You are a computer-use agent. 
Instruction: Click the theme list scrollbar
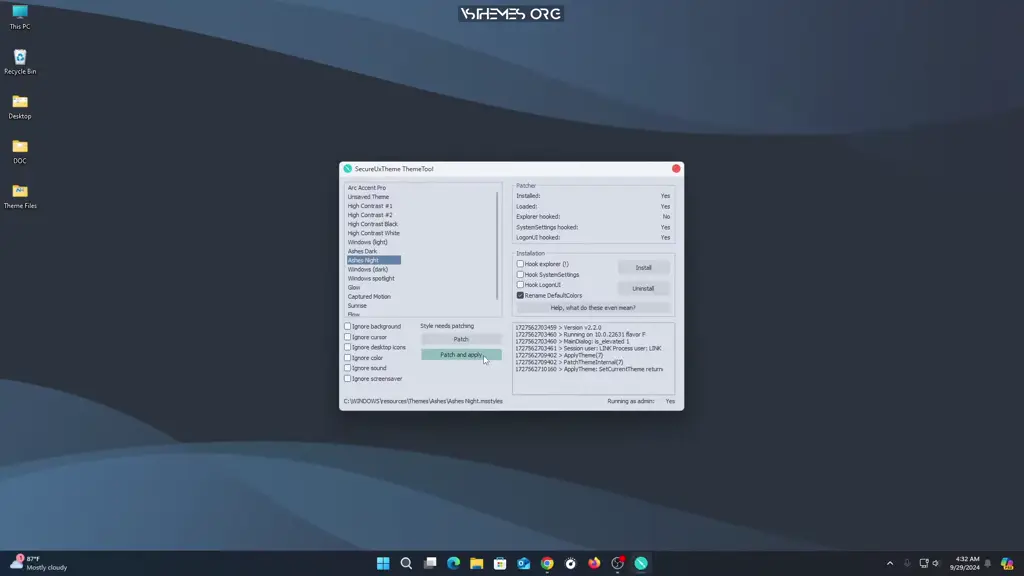(x=497, y=245)
